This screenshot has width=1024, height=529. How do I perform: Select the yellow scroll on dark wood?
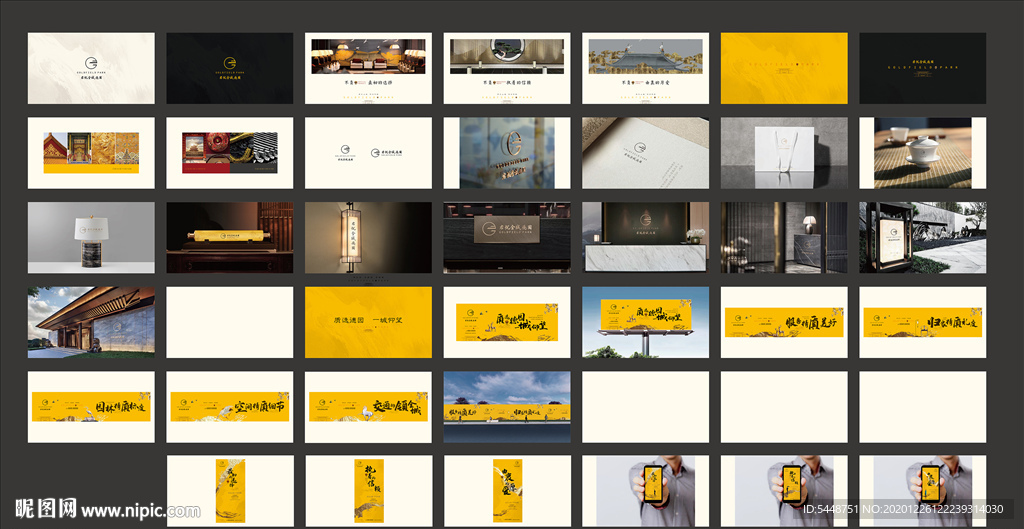[x=229, y=238]
